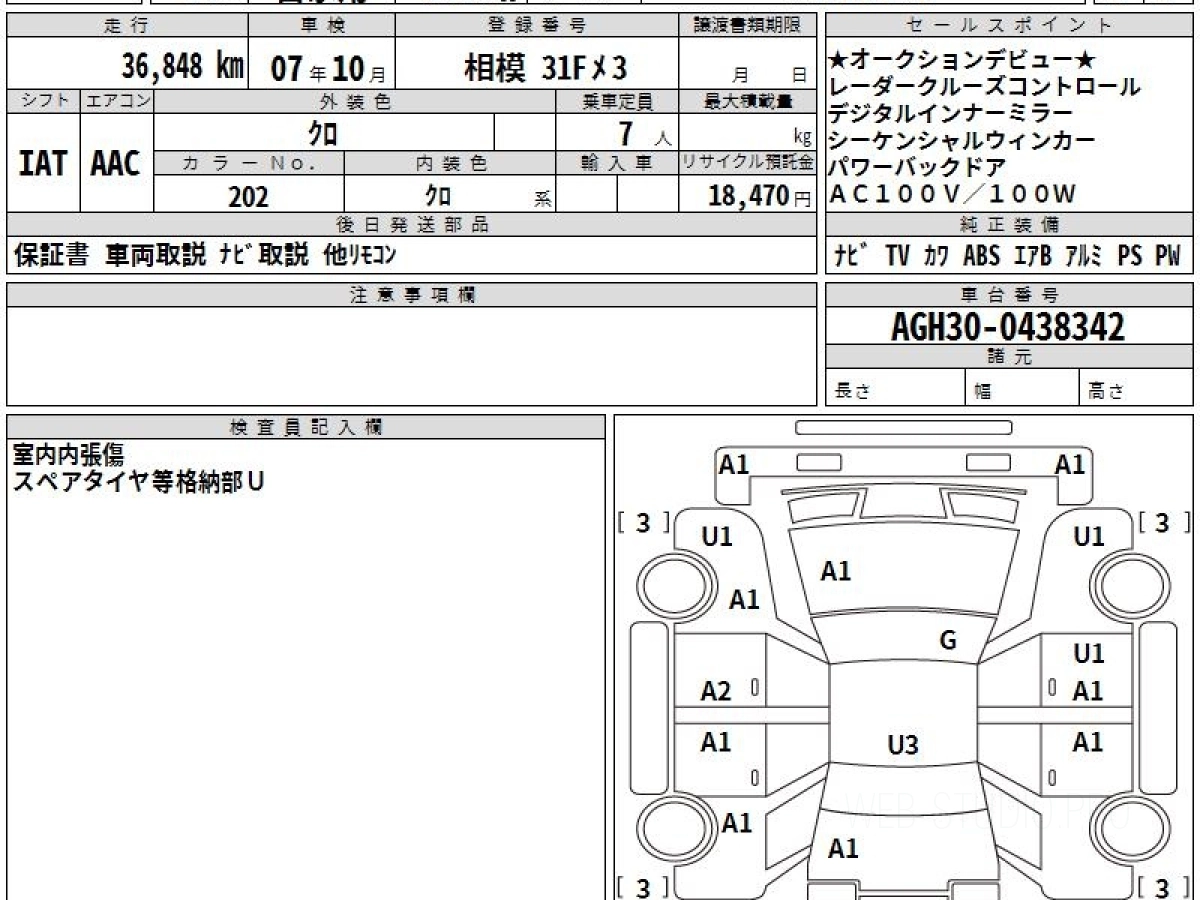
Task: Select the 純正装備 header
Action: (x=1009, y=224)
